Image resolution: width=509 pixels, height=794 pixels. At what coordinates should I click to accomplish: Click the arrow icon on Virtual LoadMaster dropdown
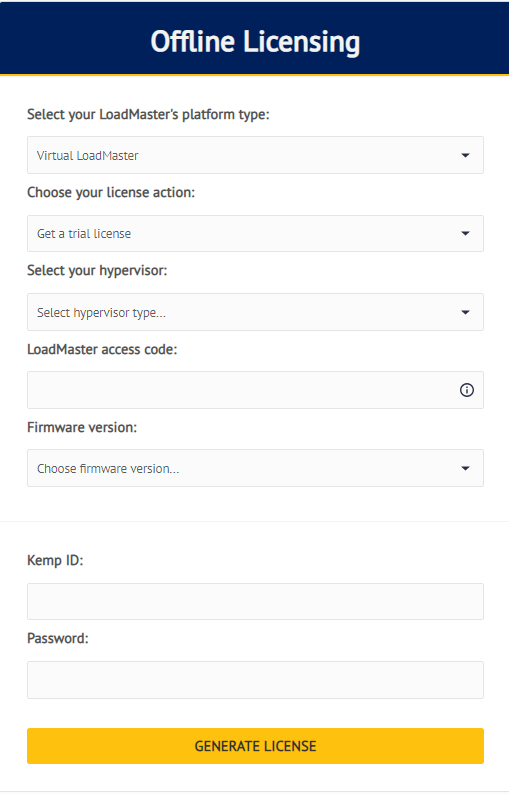[x=465, y=155]
